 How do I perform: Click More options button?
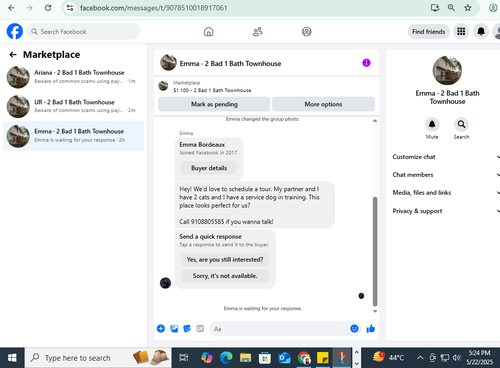tap(323, 104)
